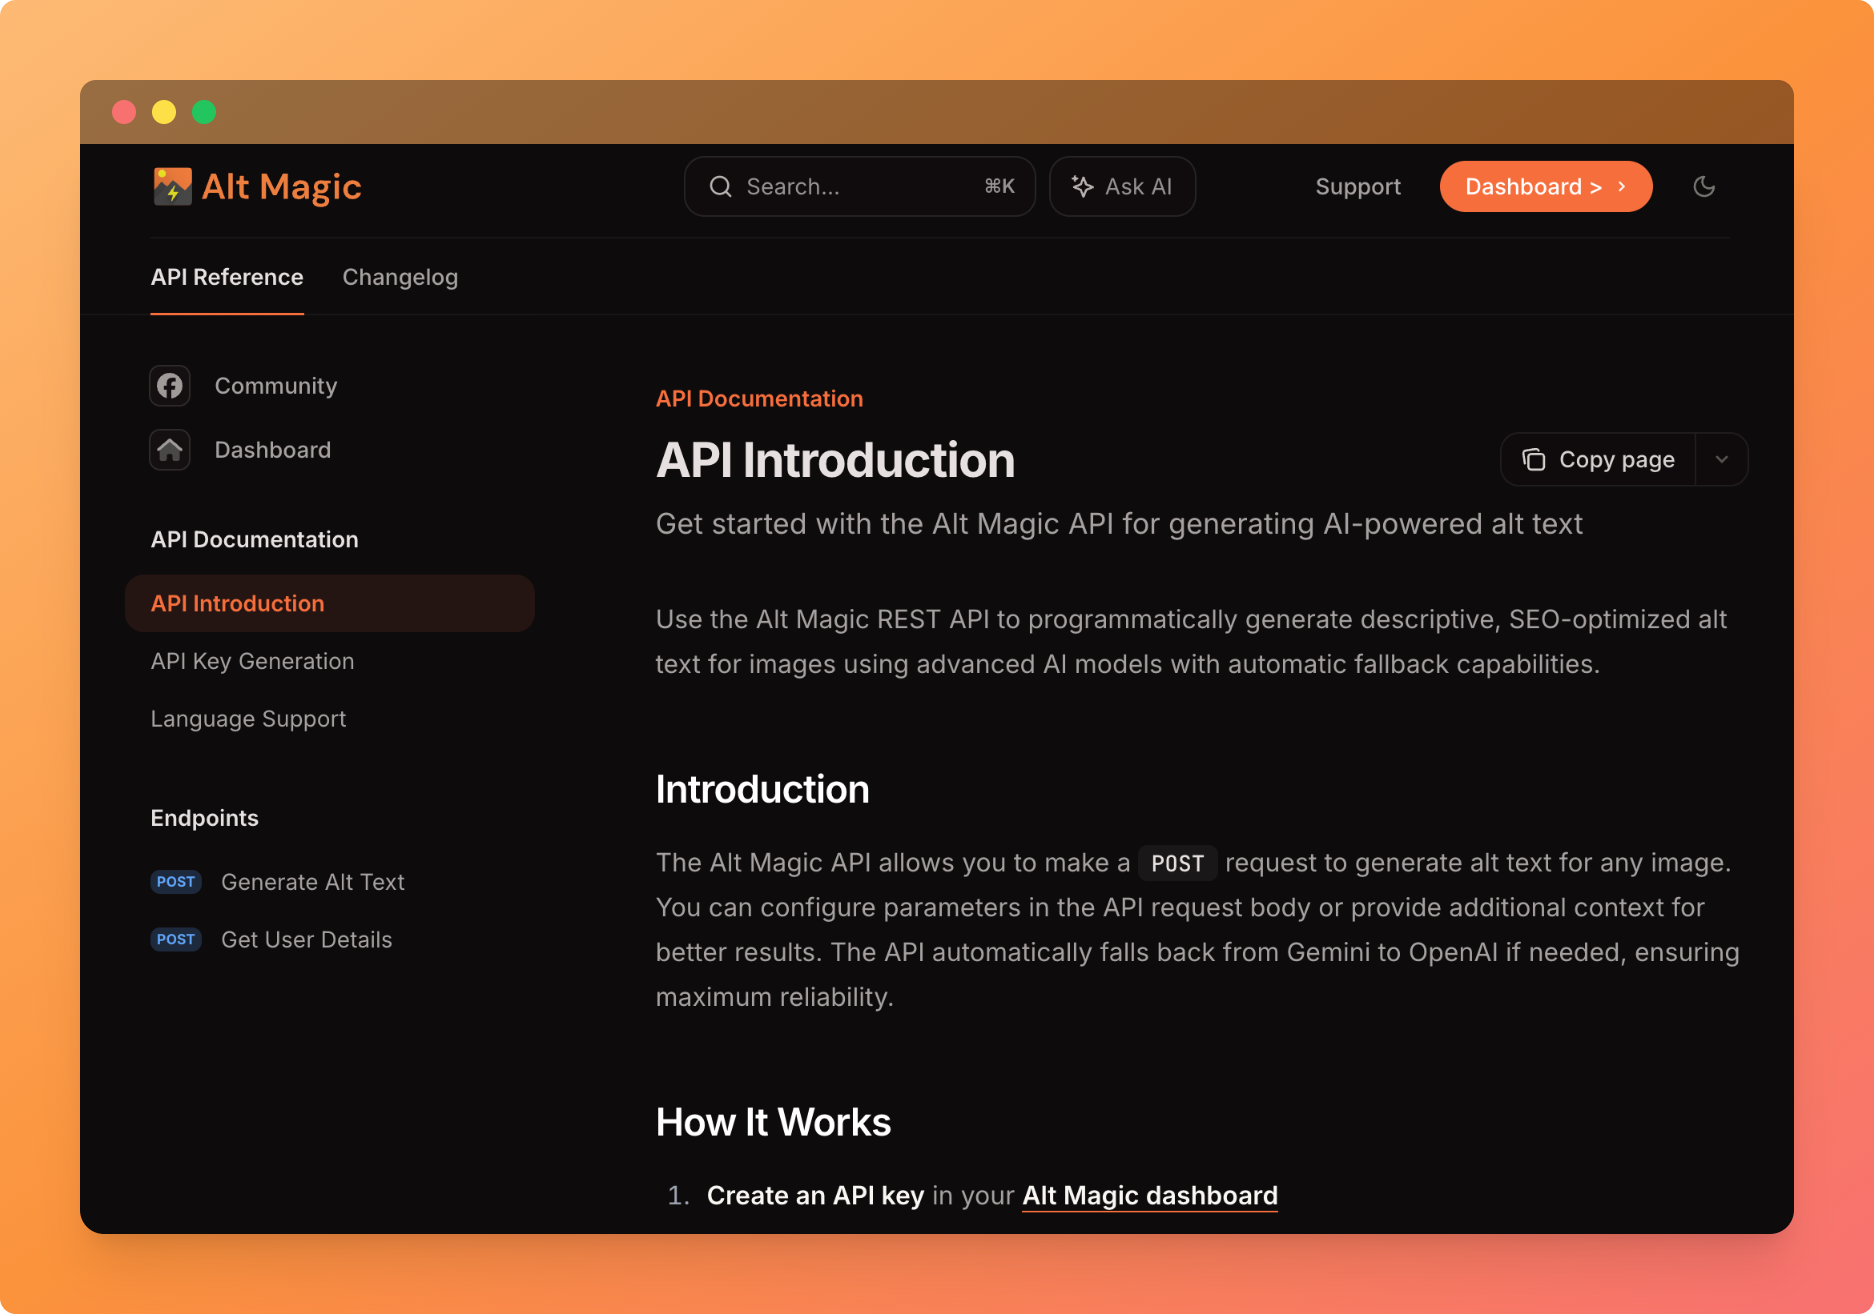Click the copy icon beside Copy page

1533,459
